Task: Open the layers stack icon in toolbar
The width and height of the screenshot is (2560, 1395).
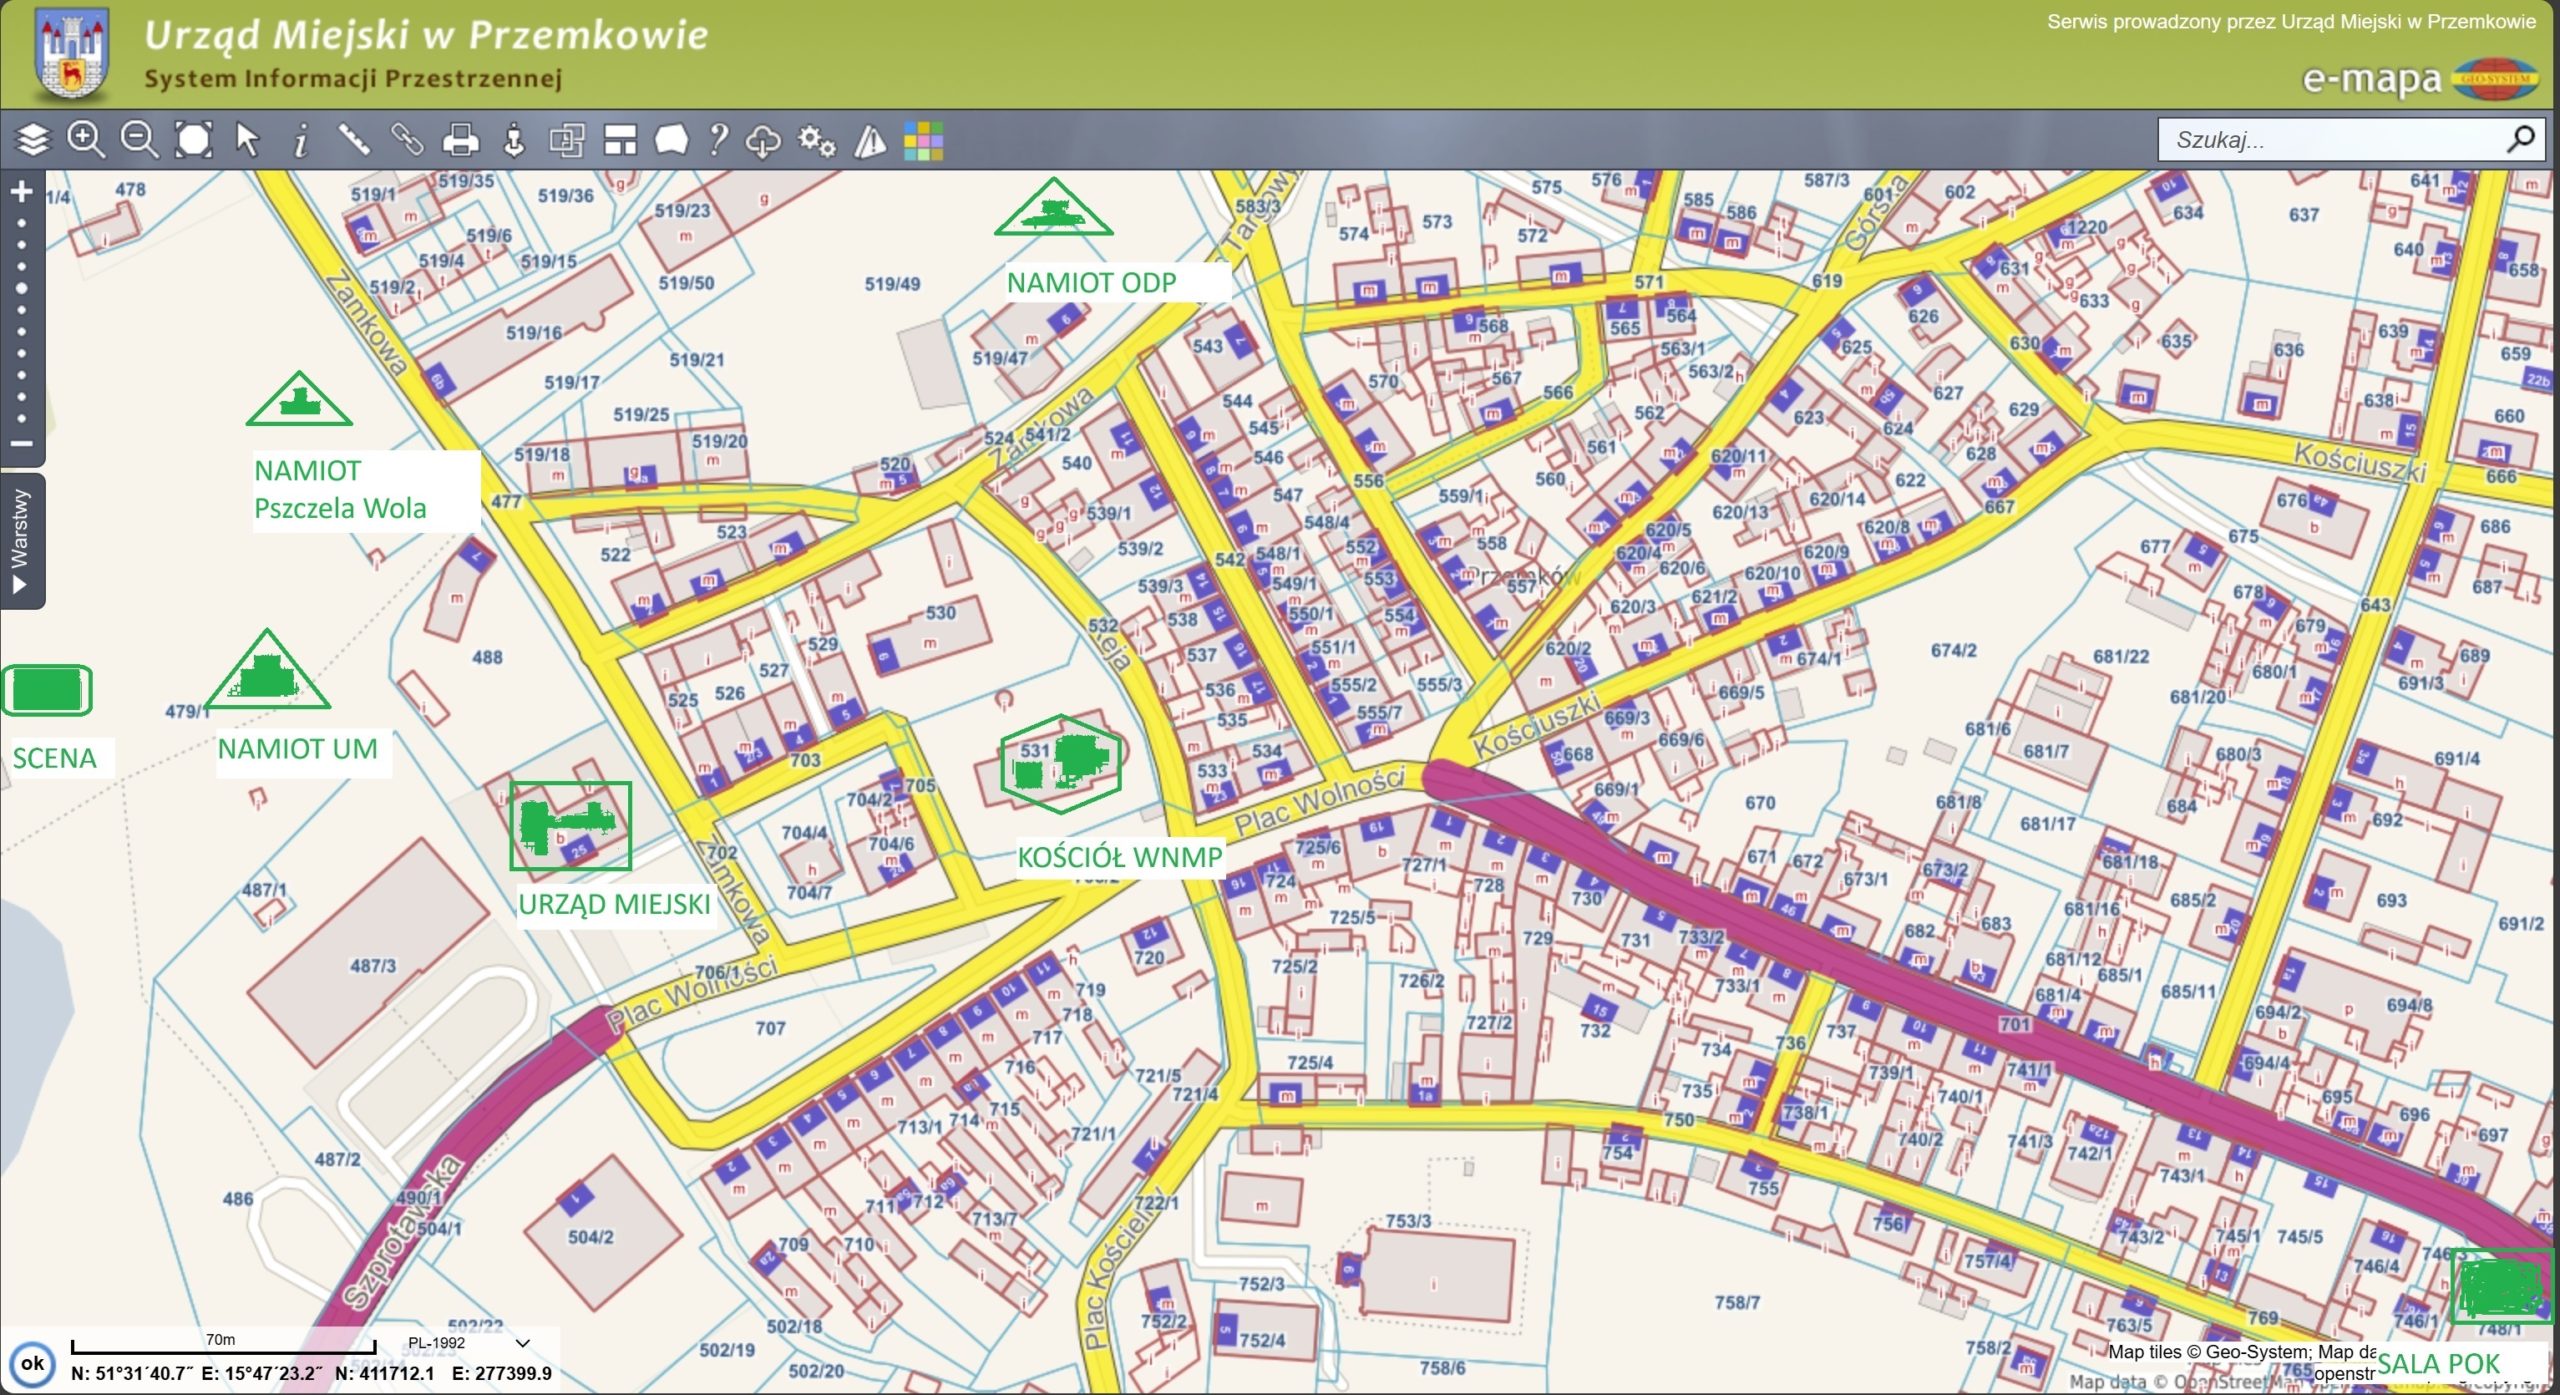Action: (32, 140)
